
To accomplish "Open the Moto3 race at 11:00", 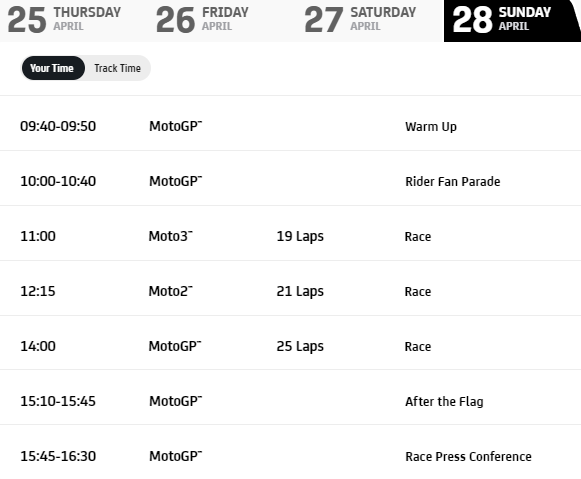I will 290,233.
